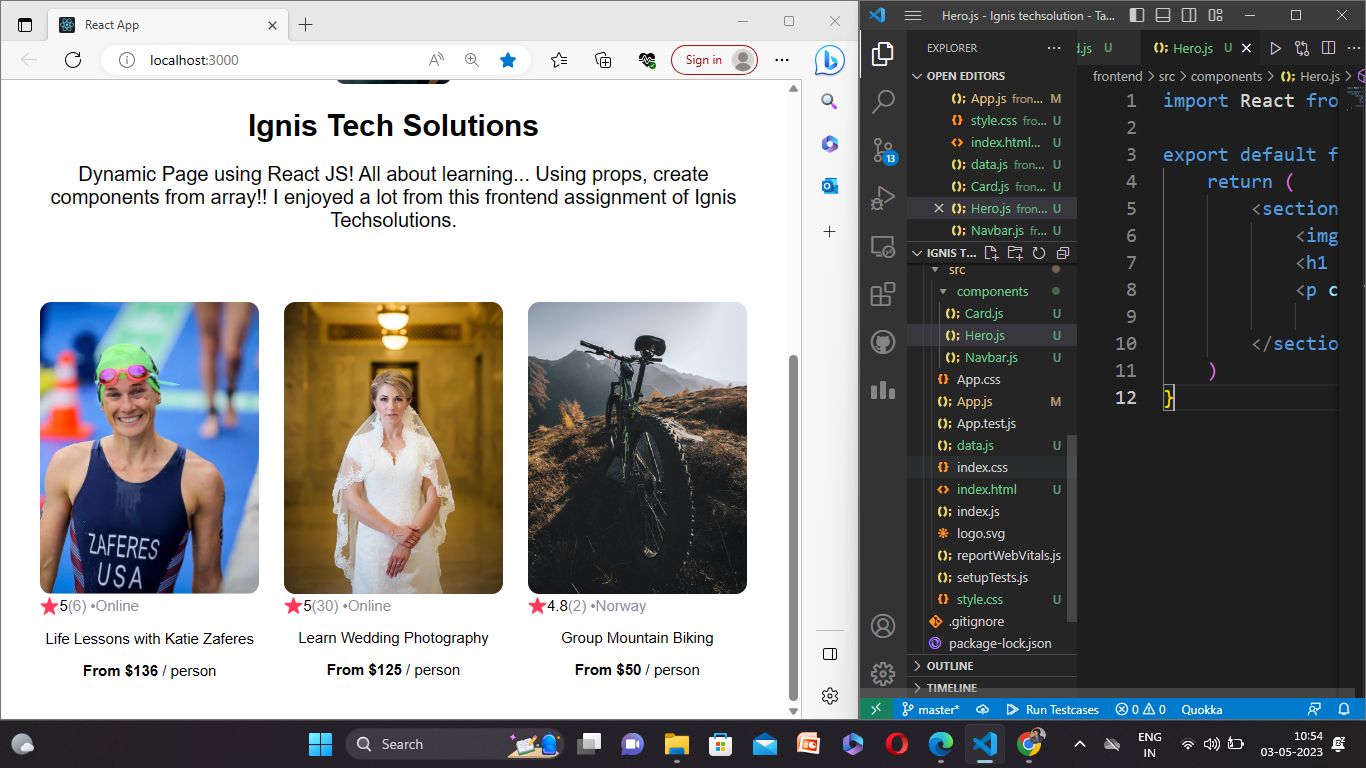
Task: Expand the OUTLINE section
Action: (942, 665)
